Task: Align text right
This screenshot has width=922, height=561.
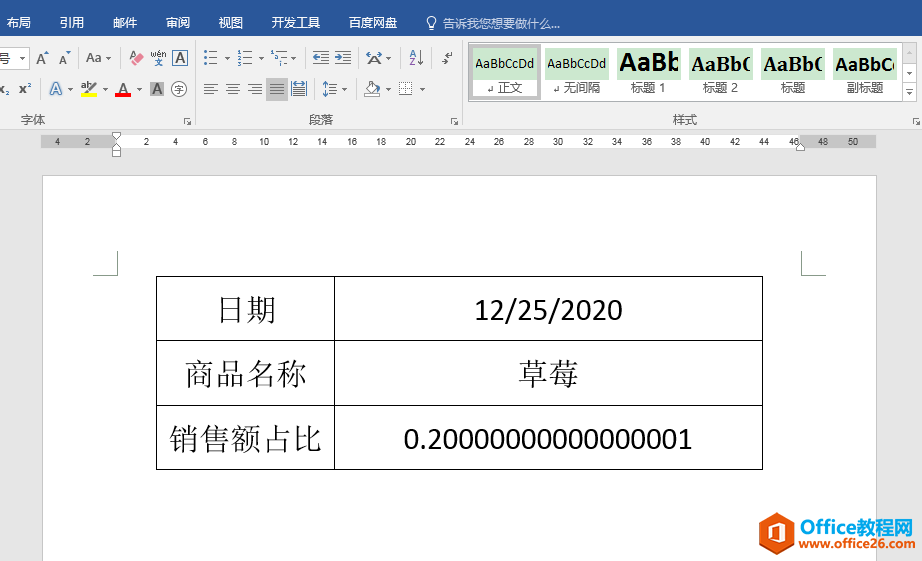Action: pos(255,89)
